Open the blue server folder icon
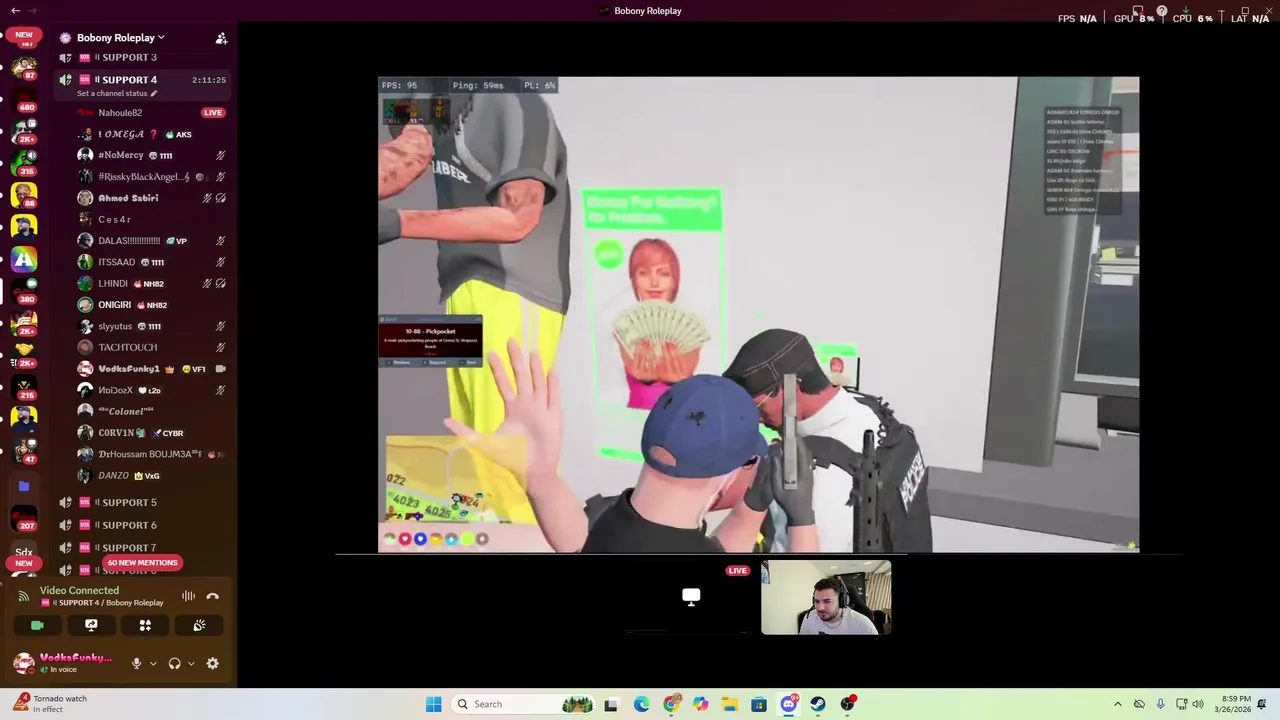Viewport: 1280px width, 720px height. [x=24, y=486]
